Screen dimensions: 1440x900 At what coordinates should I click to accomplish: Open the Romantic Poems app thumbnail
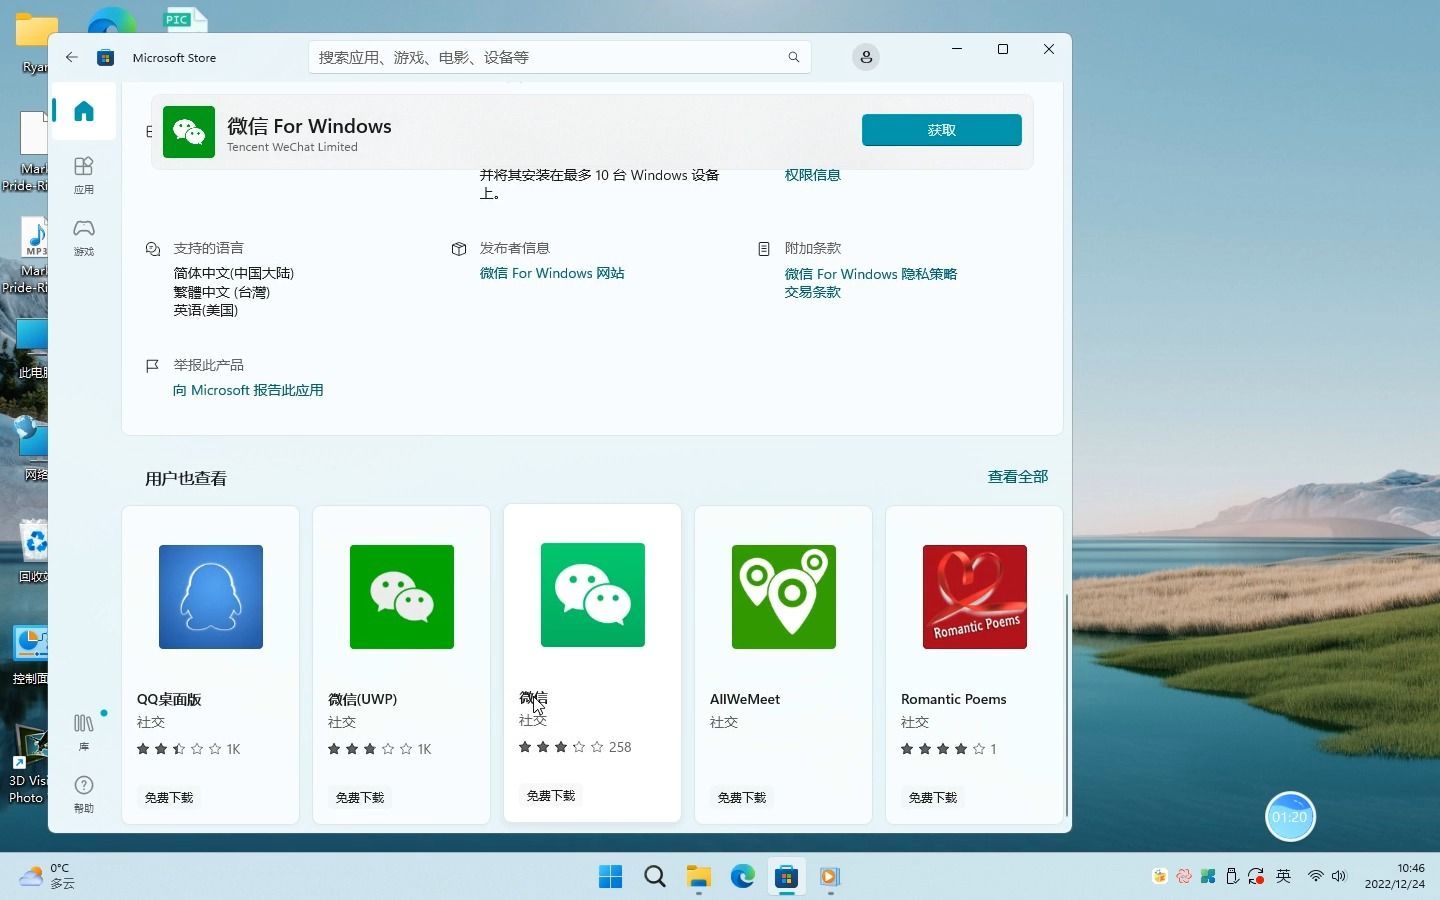coord(975,597)
